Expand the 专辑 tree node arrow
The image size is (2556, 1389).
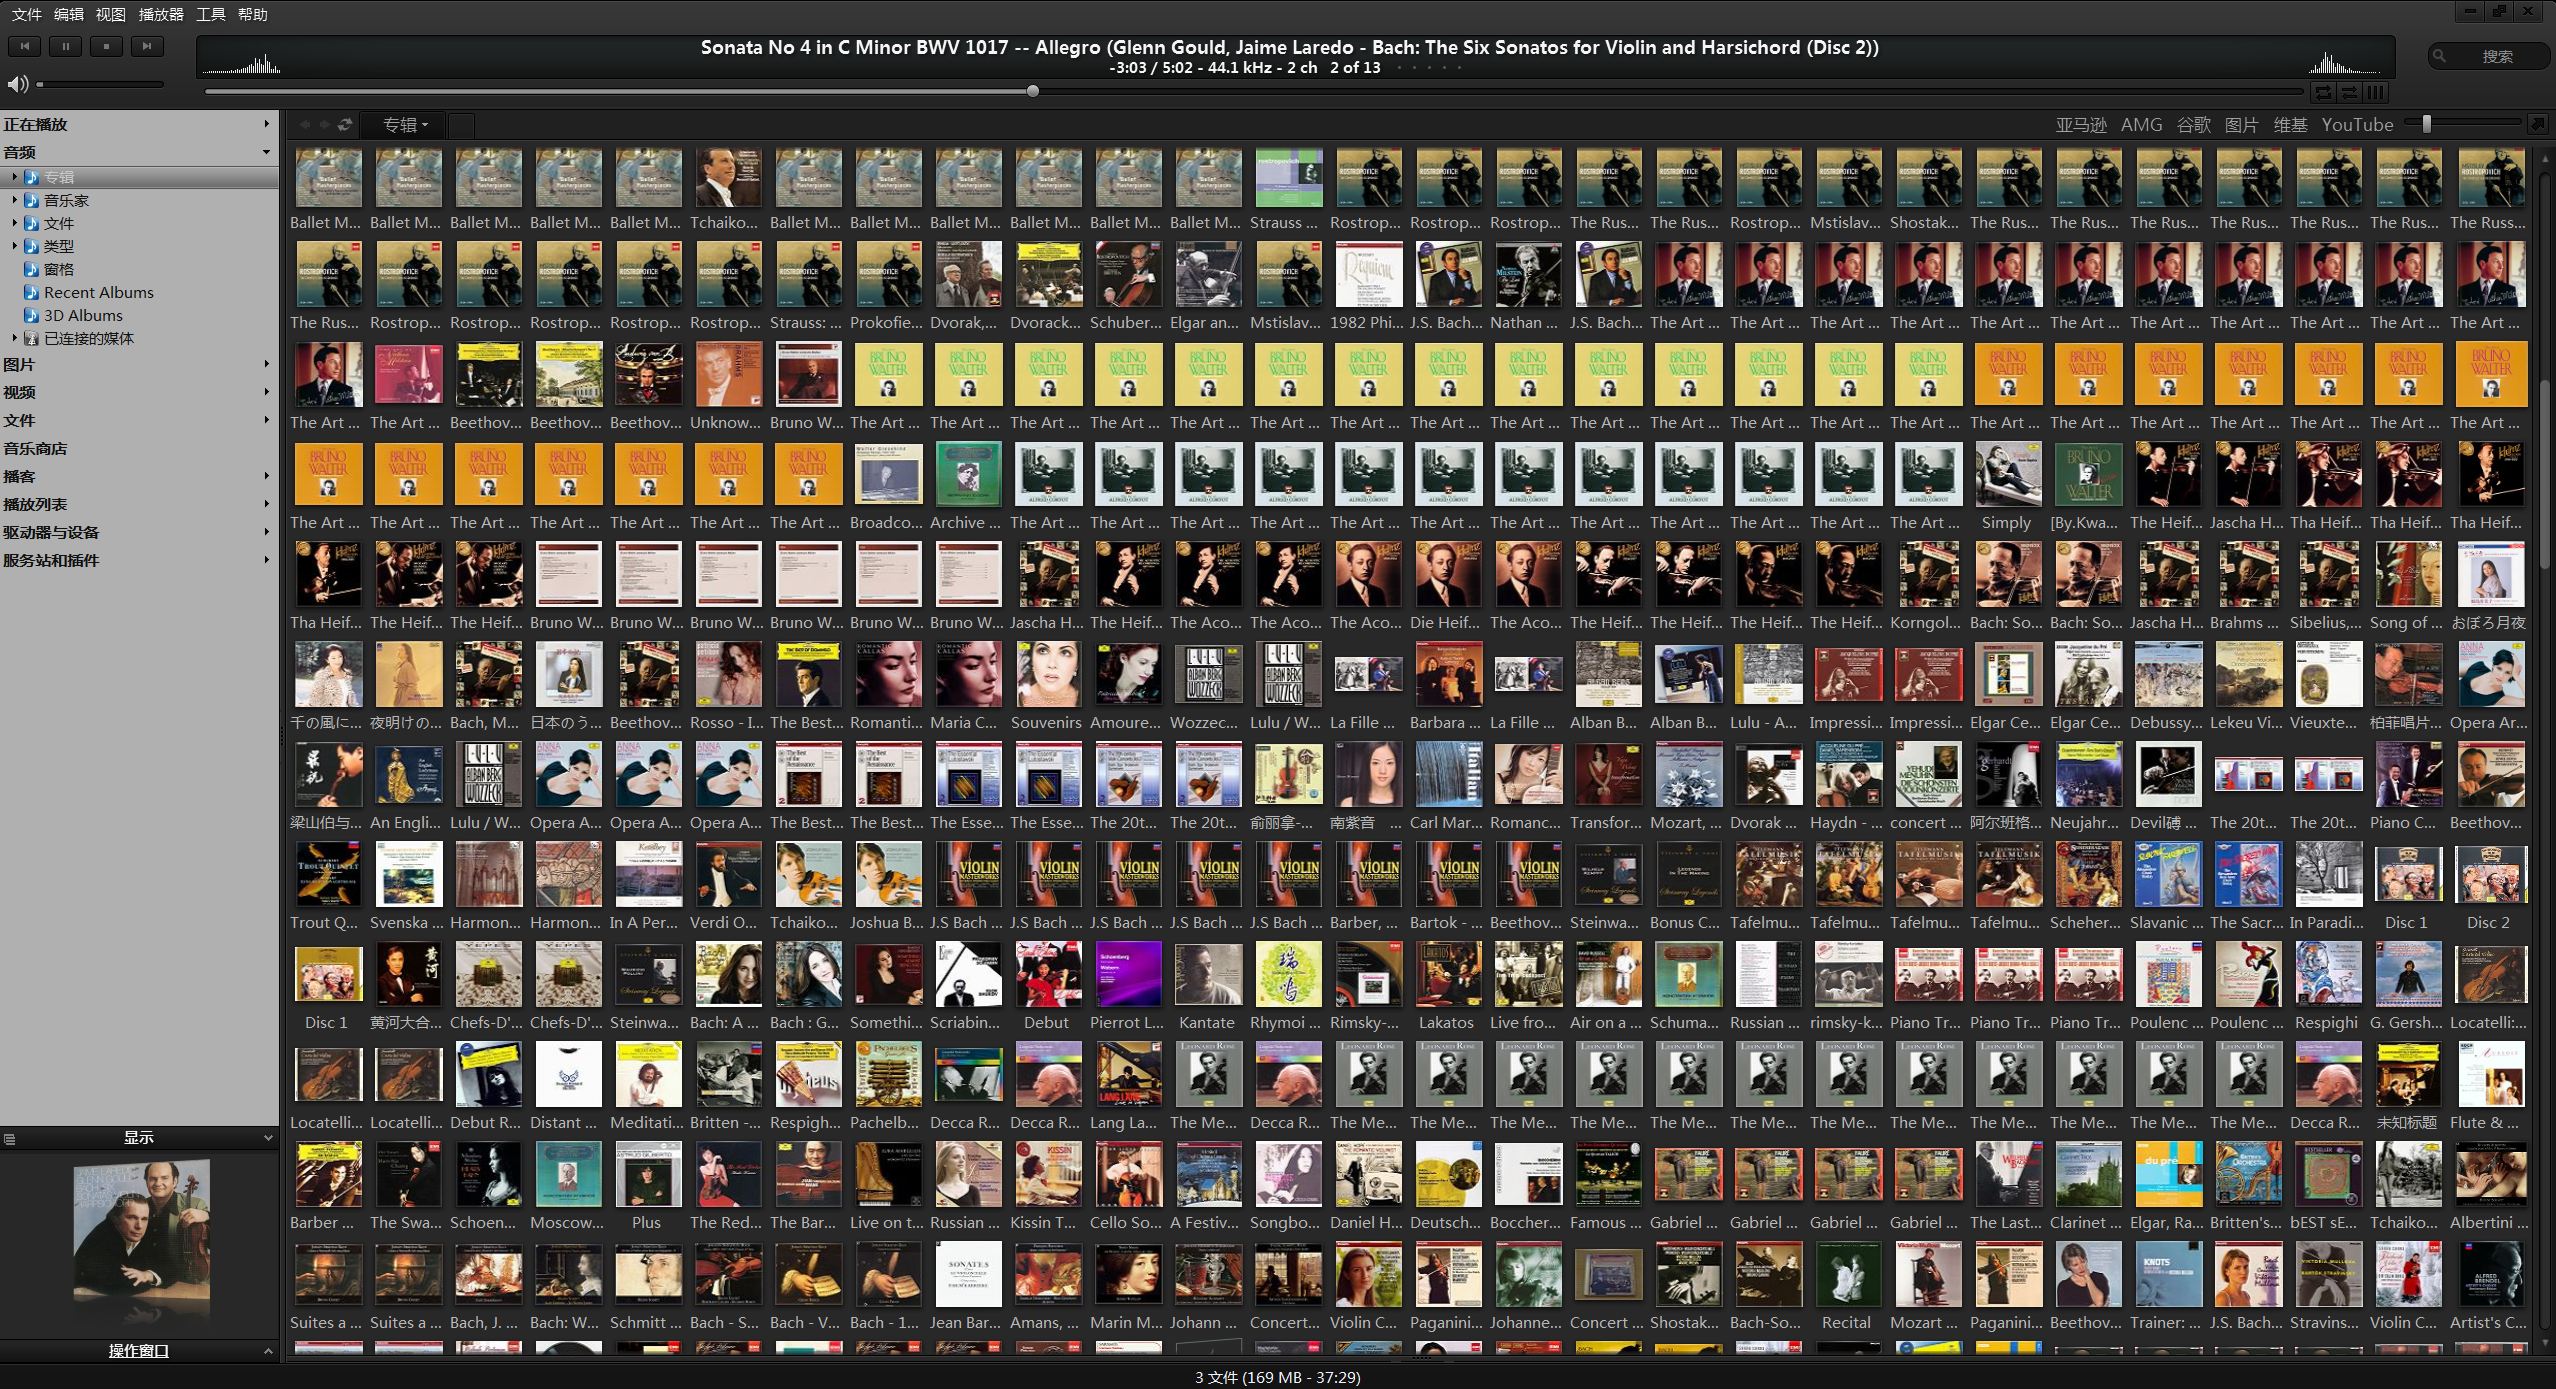(x=14, y=177)
